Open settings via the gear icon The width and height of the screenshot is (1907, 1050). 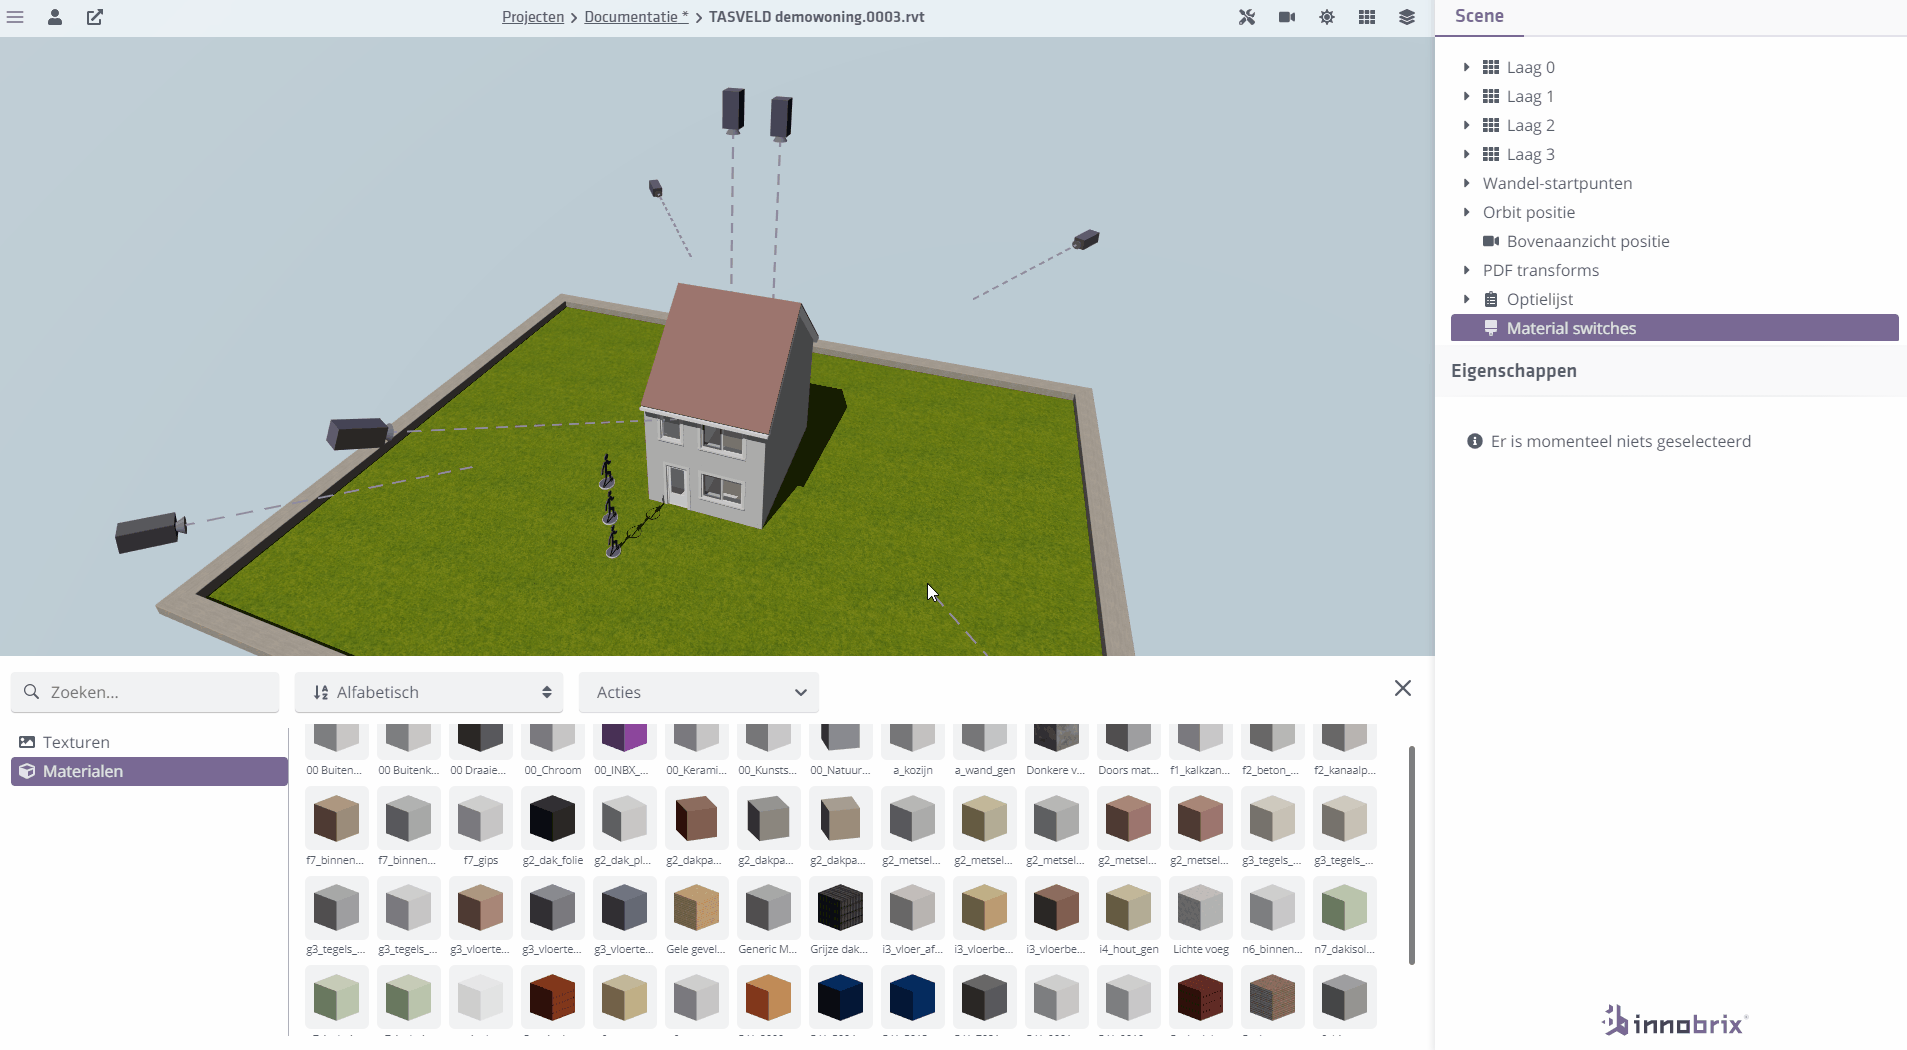tap(1327, 17)
